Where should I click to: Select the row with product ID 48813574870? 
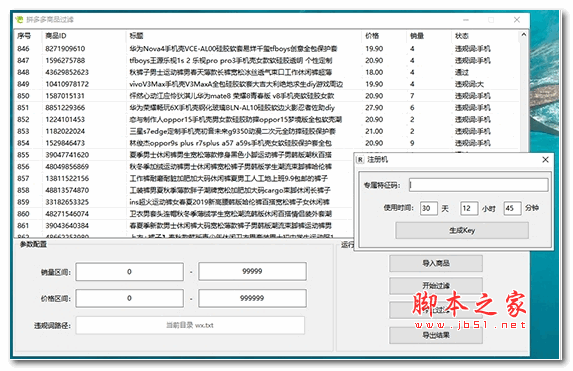(184, 190)
